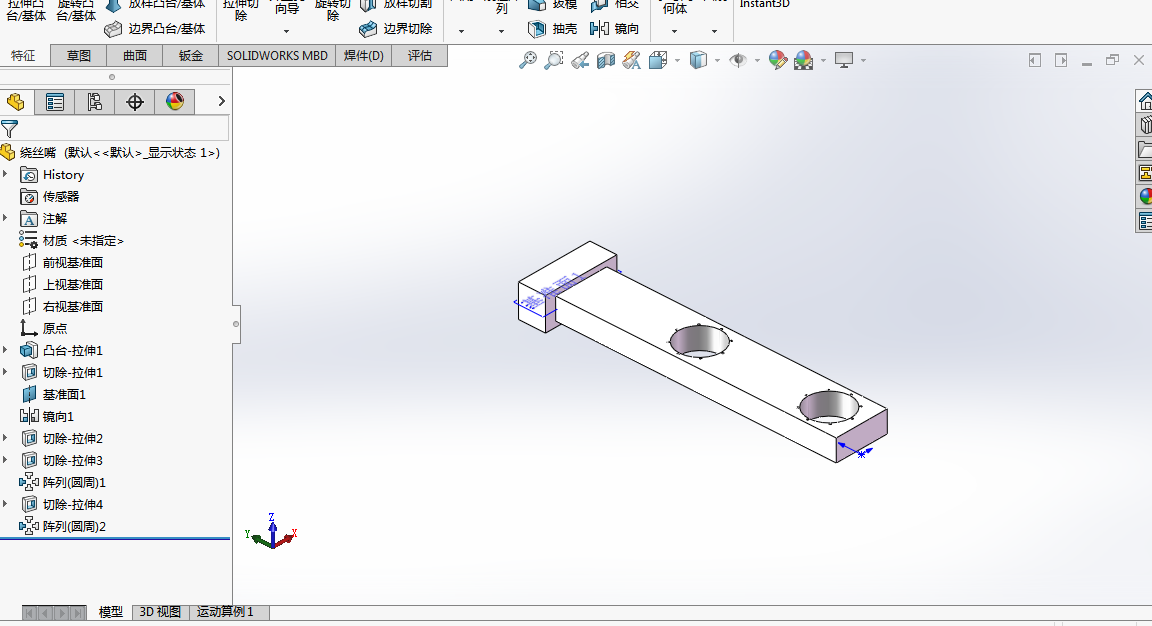Toggle the Section View tool
The height and width of the screenshot is (626, 1152).
[605, 60]
